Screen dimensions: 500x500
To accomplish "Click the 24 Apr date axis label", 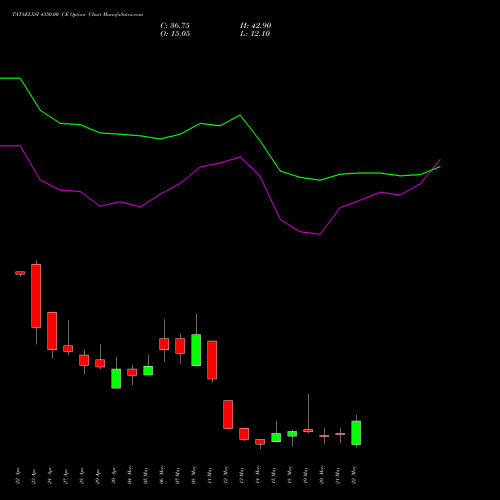I will tap(50, 476).
